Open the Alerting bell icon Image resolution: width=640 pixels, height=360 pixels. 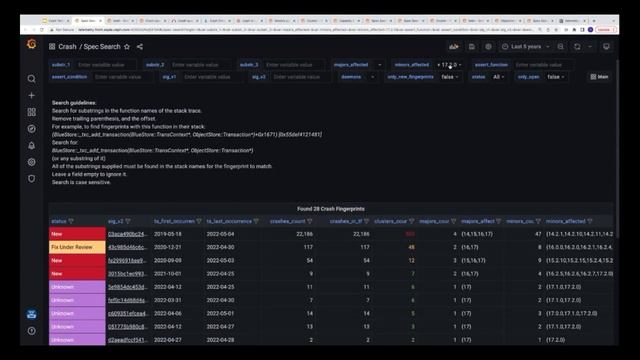click(31, 145)
